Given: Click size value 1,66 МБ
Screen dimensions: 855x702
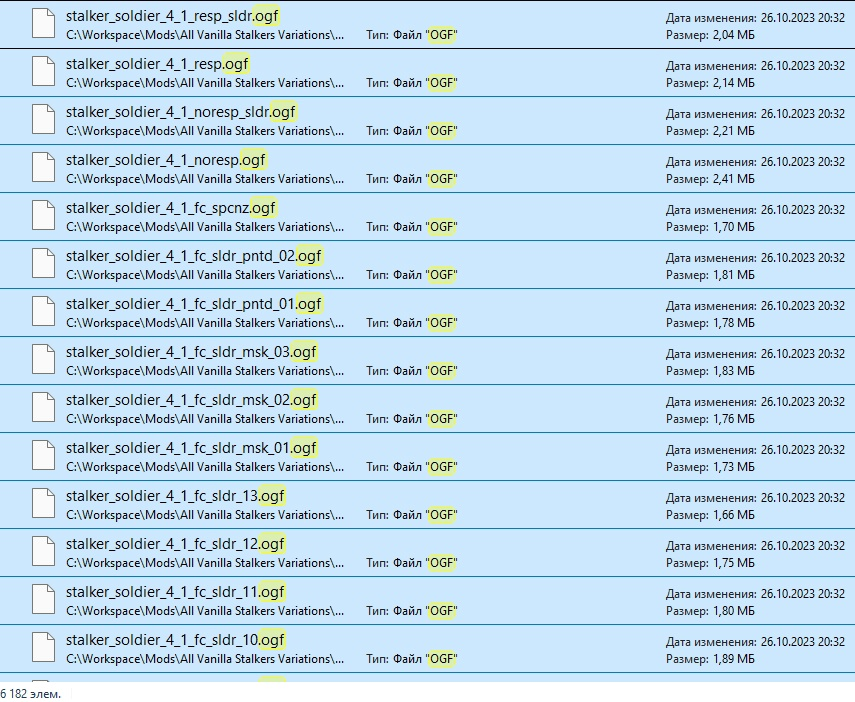Looking at the screenshot, I should coord(733,515).
